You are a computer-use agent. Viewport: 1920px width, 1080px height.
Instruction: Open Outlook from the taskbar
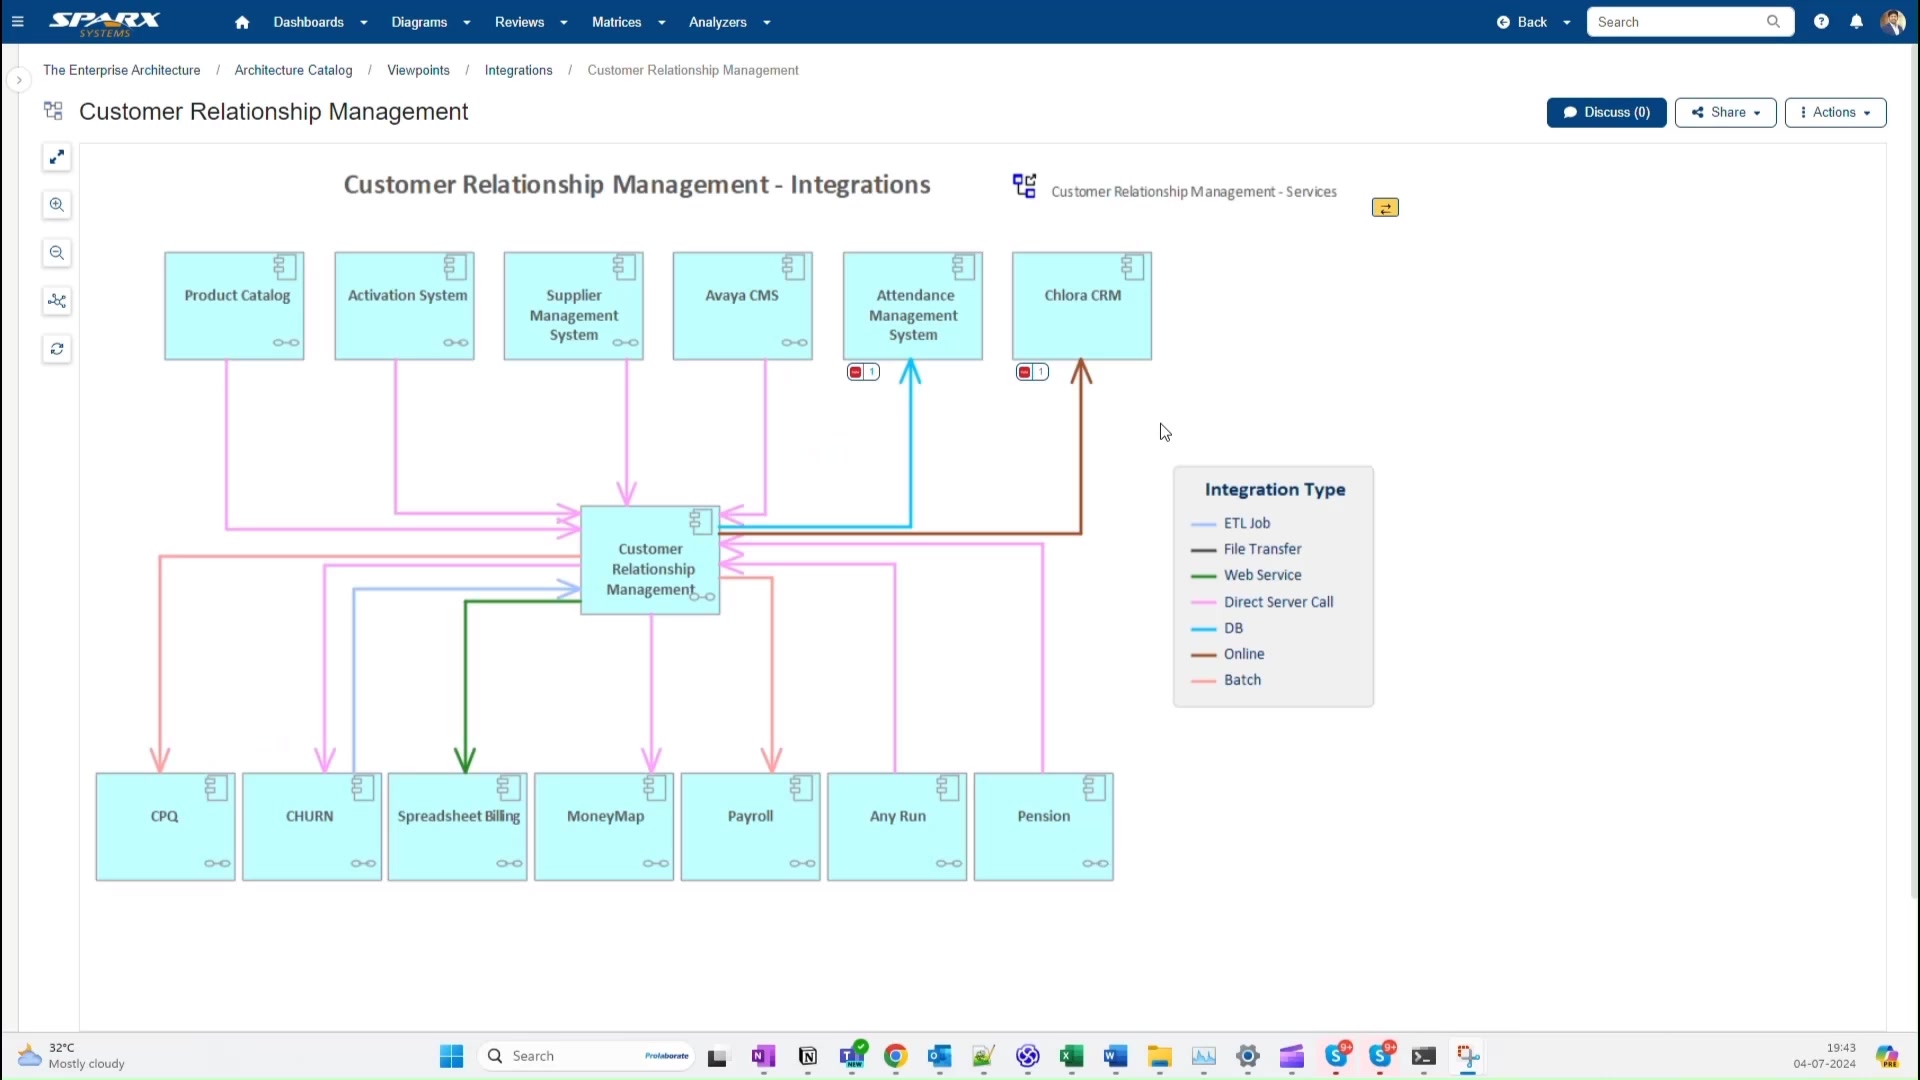coord(940,1056)
